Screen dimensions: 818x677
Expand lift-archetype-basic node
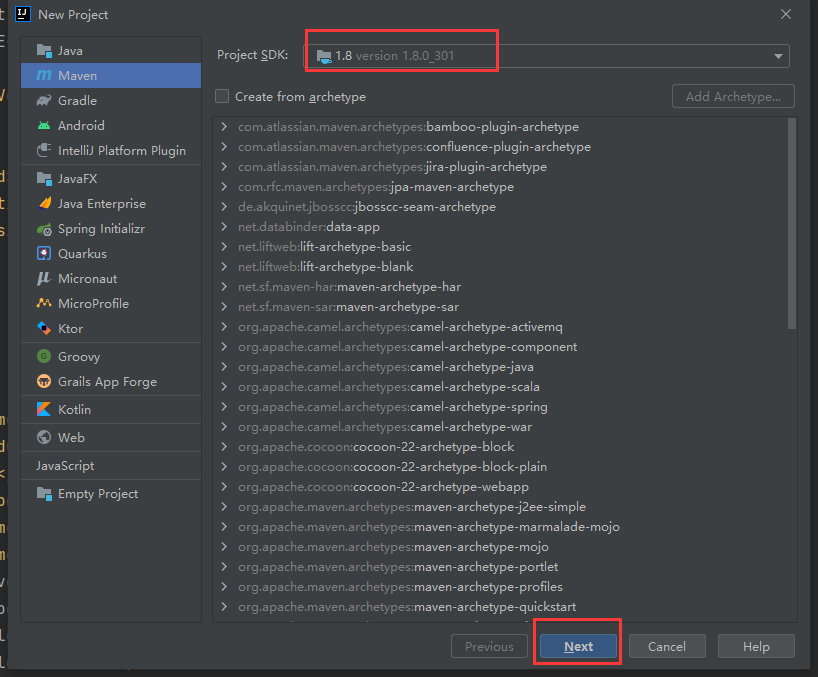tap(224, 246)
